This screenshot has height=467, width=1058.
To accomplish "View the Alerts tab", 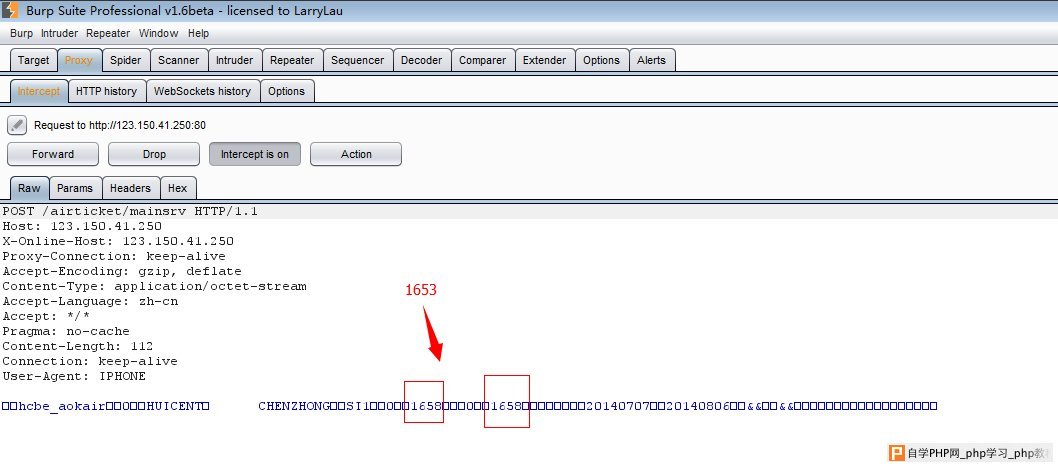I will tap(652, 60).
